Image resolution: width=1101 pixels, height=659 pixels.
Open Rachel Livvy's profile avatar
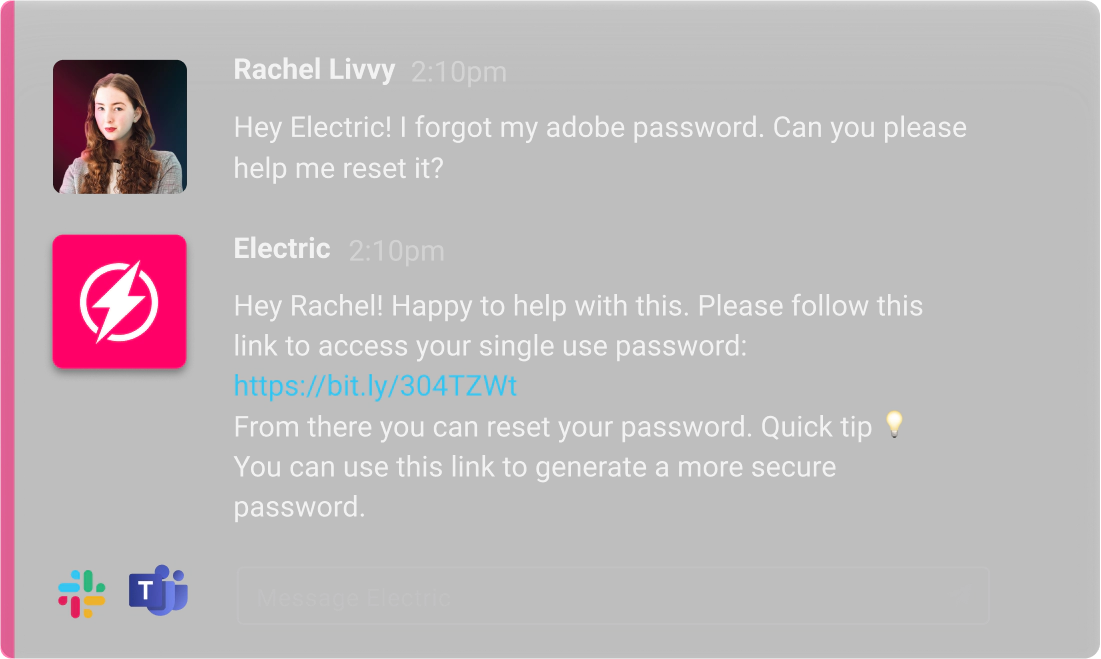[x=119, y=126]
